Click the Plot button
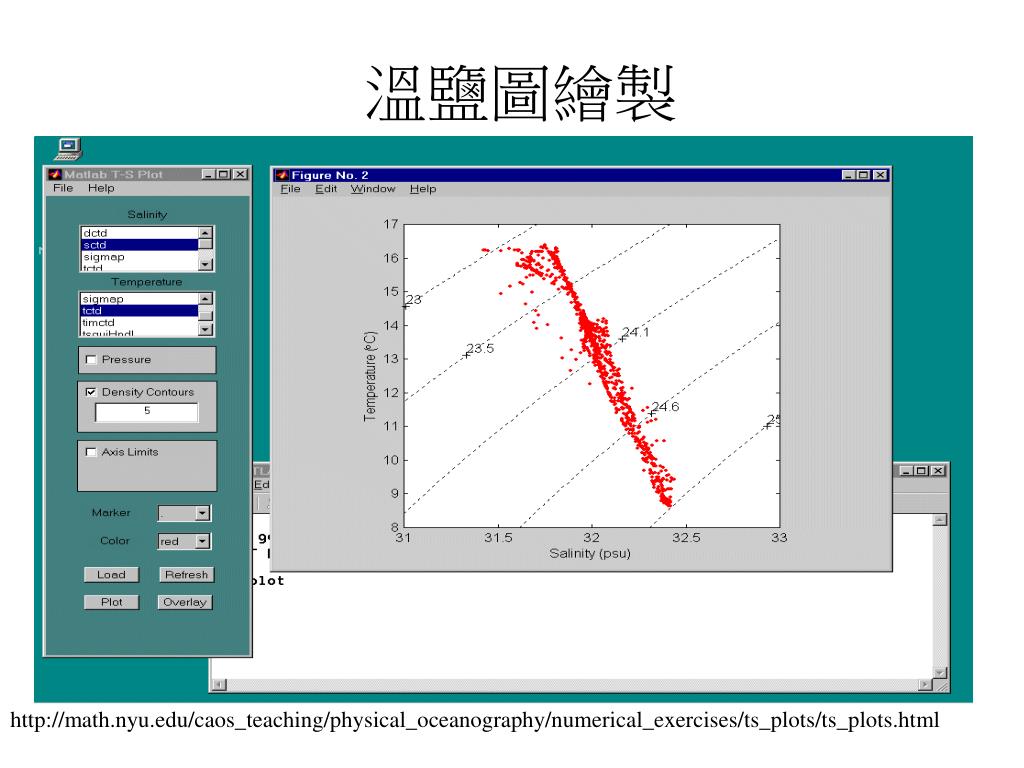 pyautogui.click(x=112, y=602)
